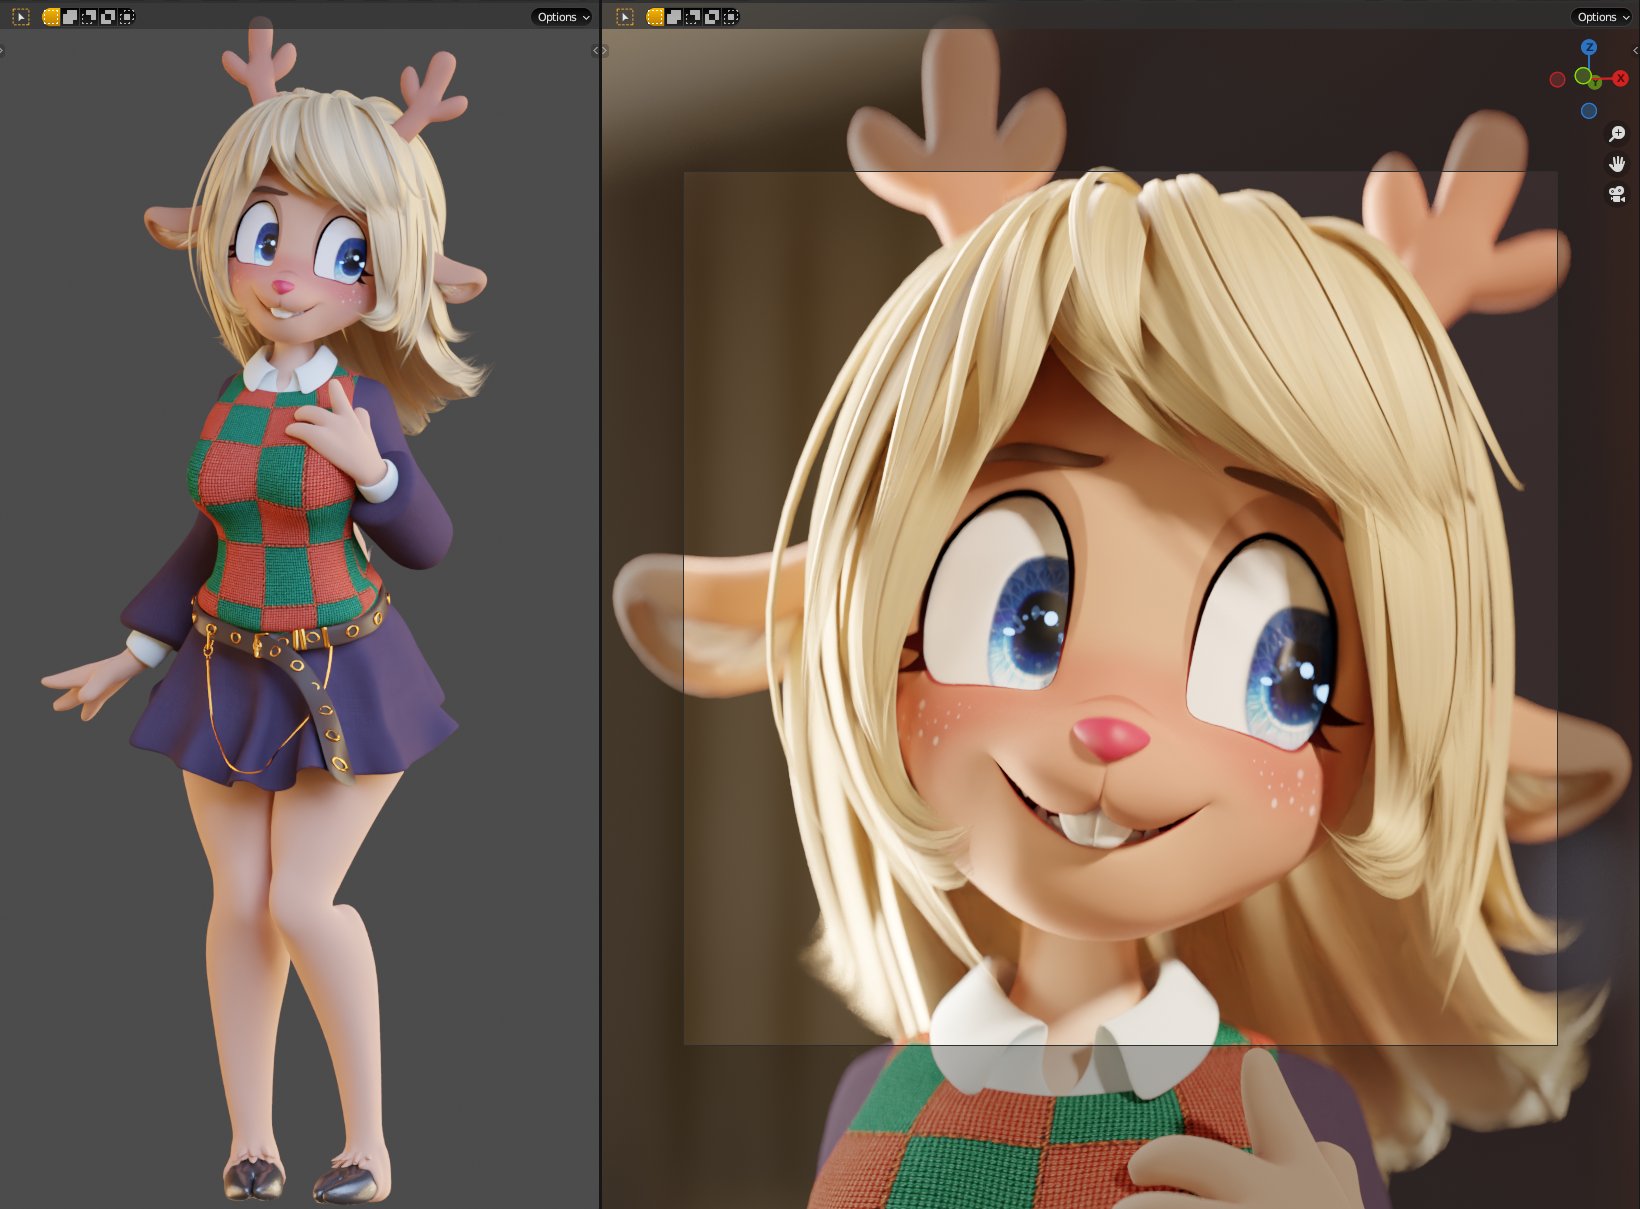The image size is (1640, 1209).
Task: Expand the toolbar arrow at left viewport edge
Action: [2, 50]
